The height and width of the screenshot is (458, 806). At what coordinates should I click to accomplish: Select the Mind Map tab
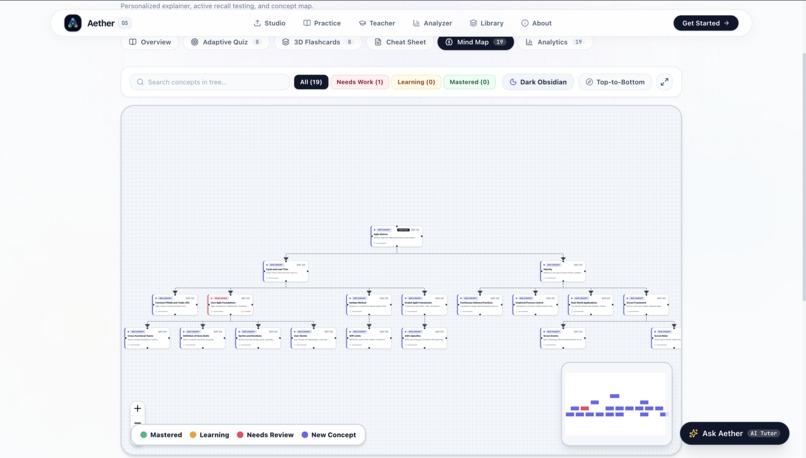475,42
